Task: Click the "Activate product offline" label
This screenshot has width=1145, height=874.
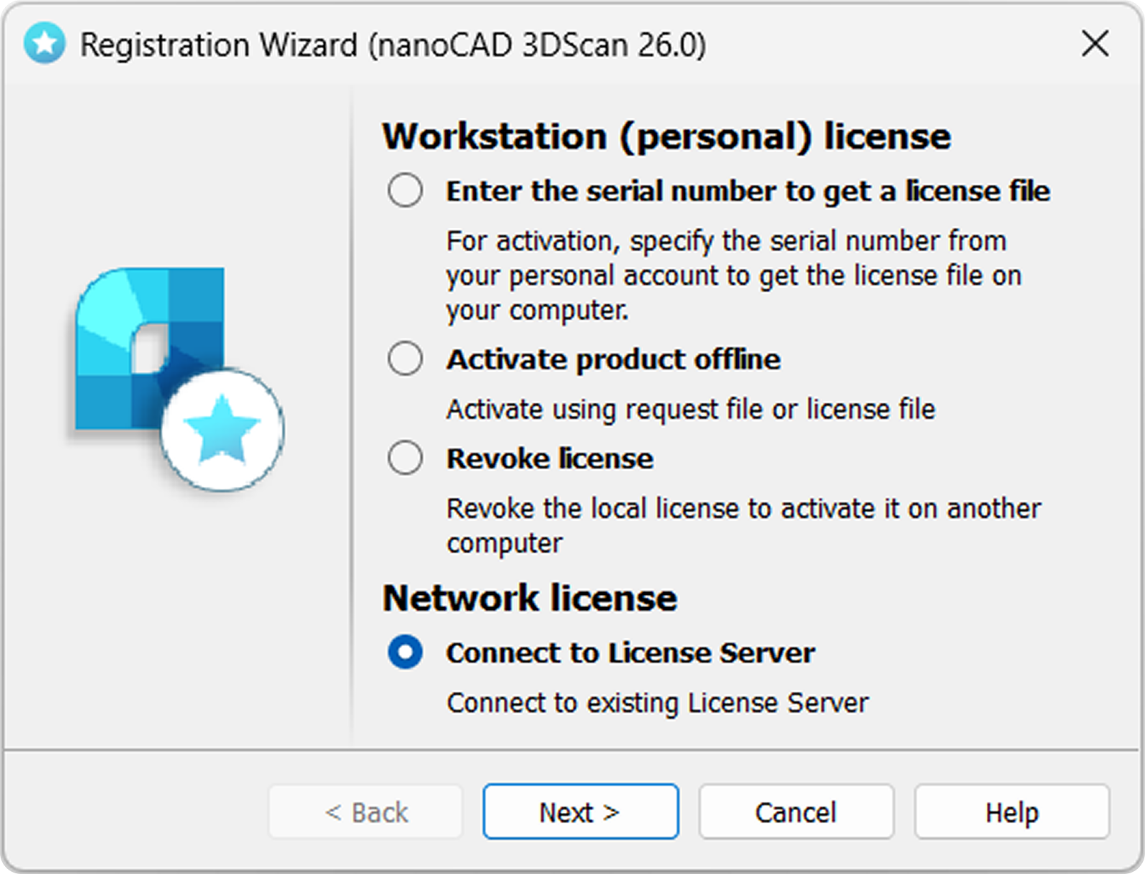Action: pyautogui.click(x=613, y=359)
